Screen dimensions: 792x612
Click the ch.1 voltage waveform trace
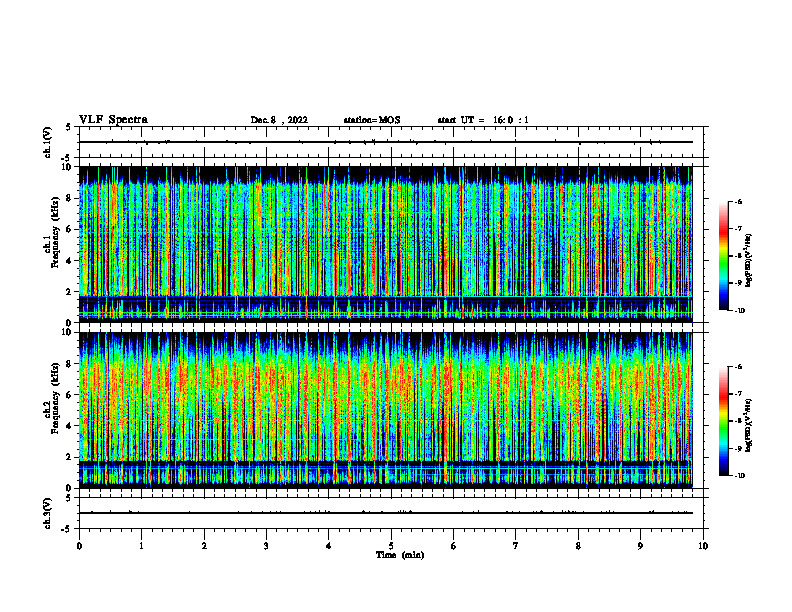point(386,142)
